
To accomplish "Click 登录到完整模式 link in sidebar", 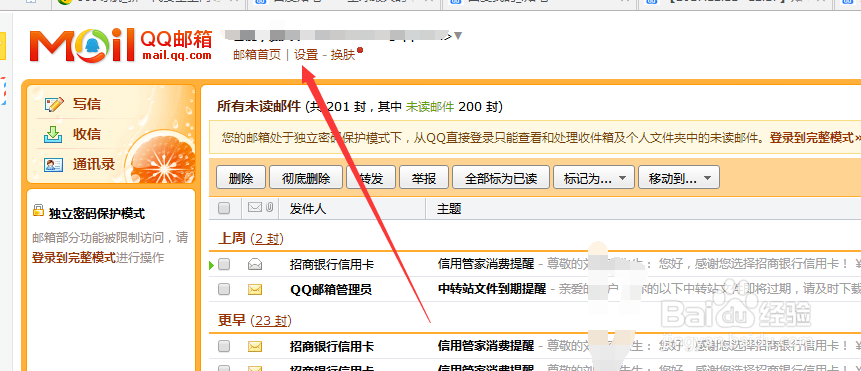I will click(x=74, y=257).
